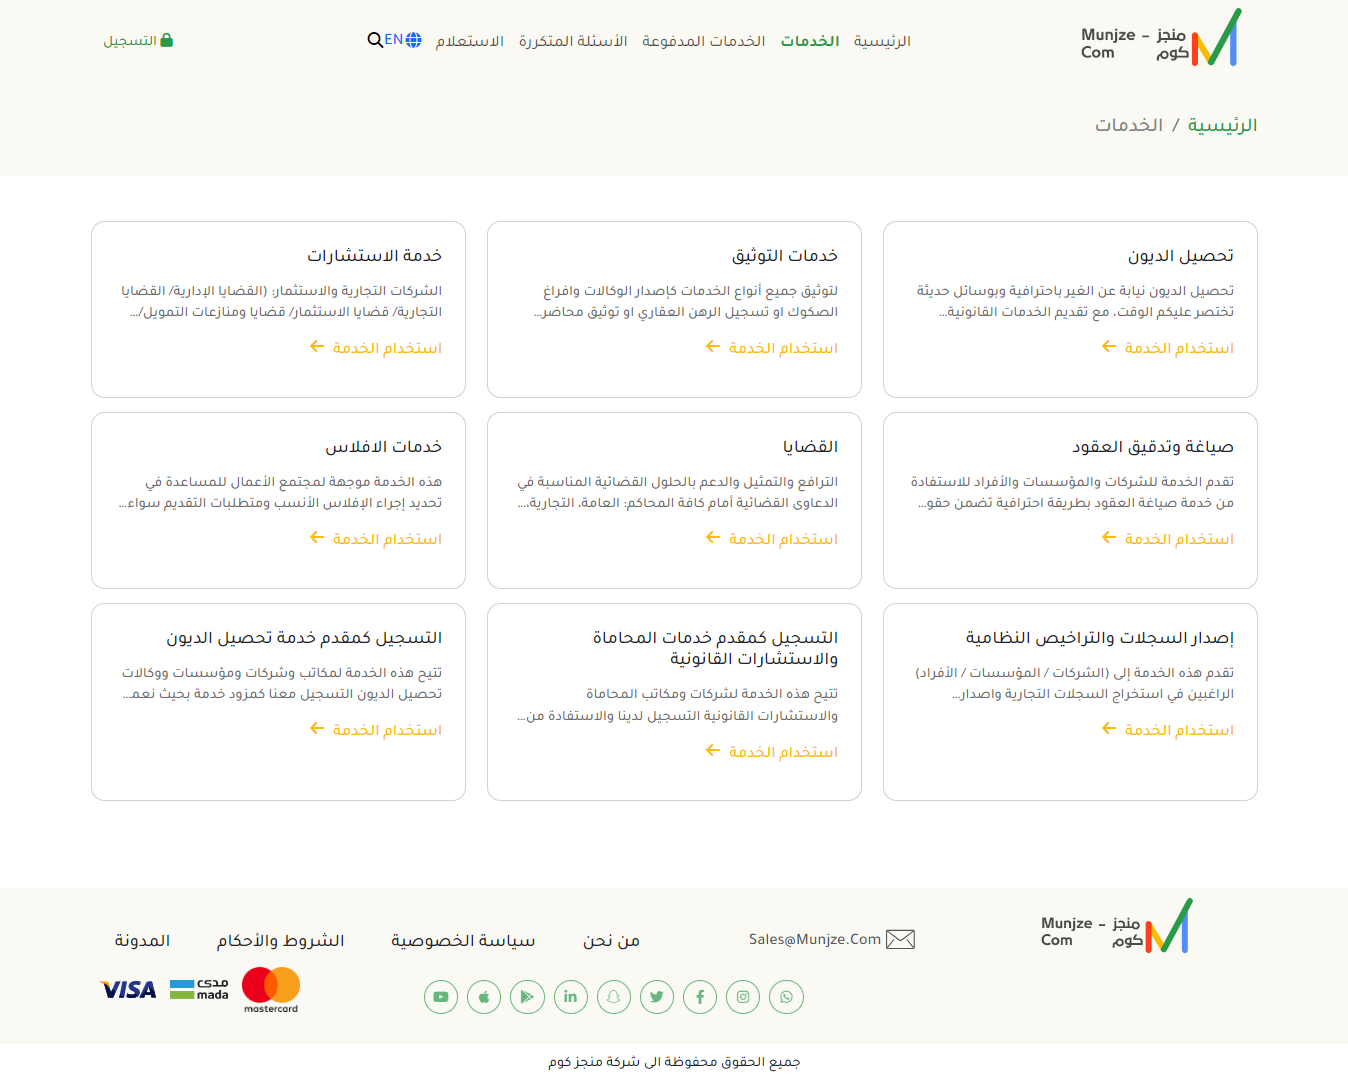Click the Snapchat icon in footer
The image size is (1348, 1079).
click(614, 997)
